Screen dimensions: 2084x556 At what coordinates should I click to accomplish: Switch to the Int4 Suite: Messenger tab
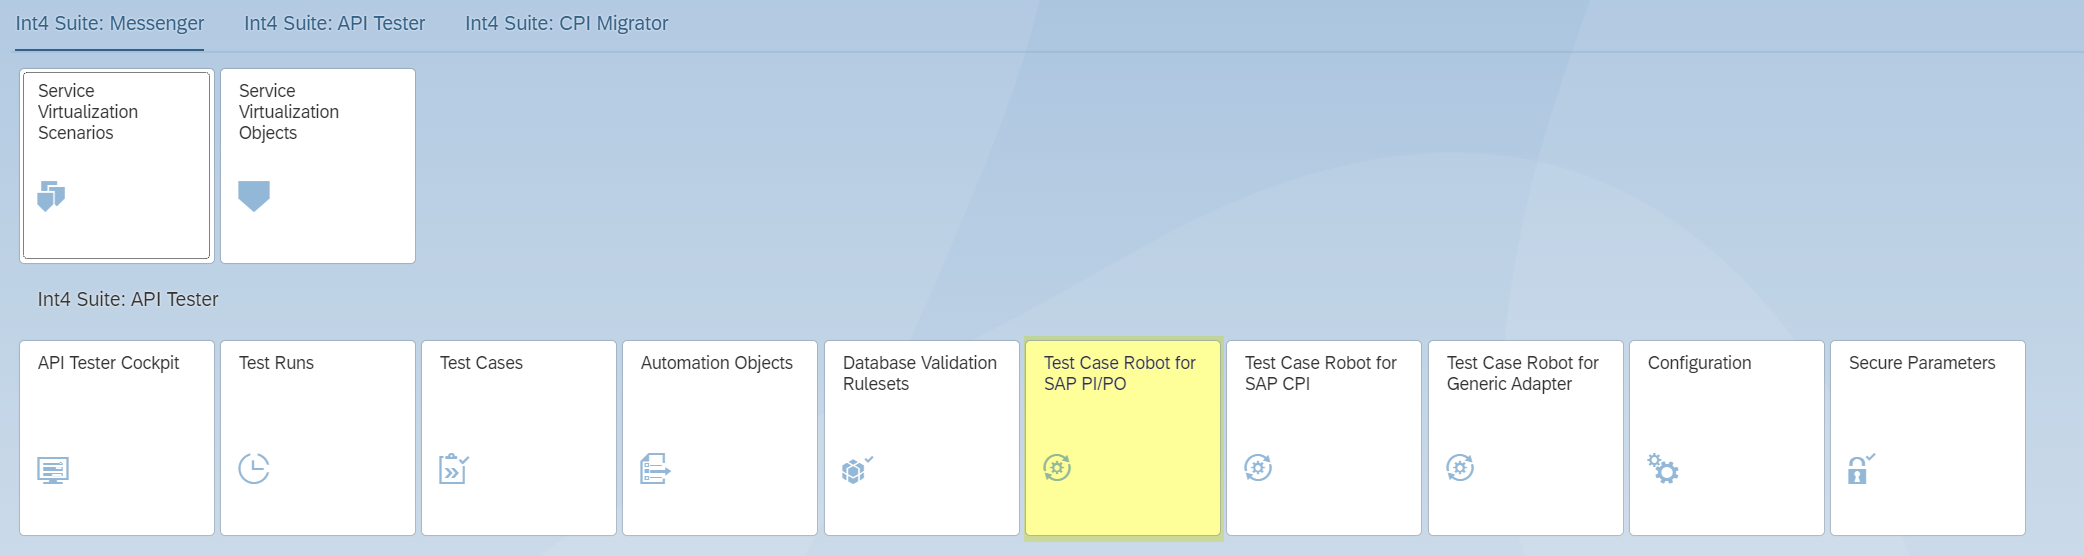pyautogui.click(x=110, y=23)
